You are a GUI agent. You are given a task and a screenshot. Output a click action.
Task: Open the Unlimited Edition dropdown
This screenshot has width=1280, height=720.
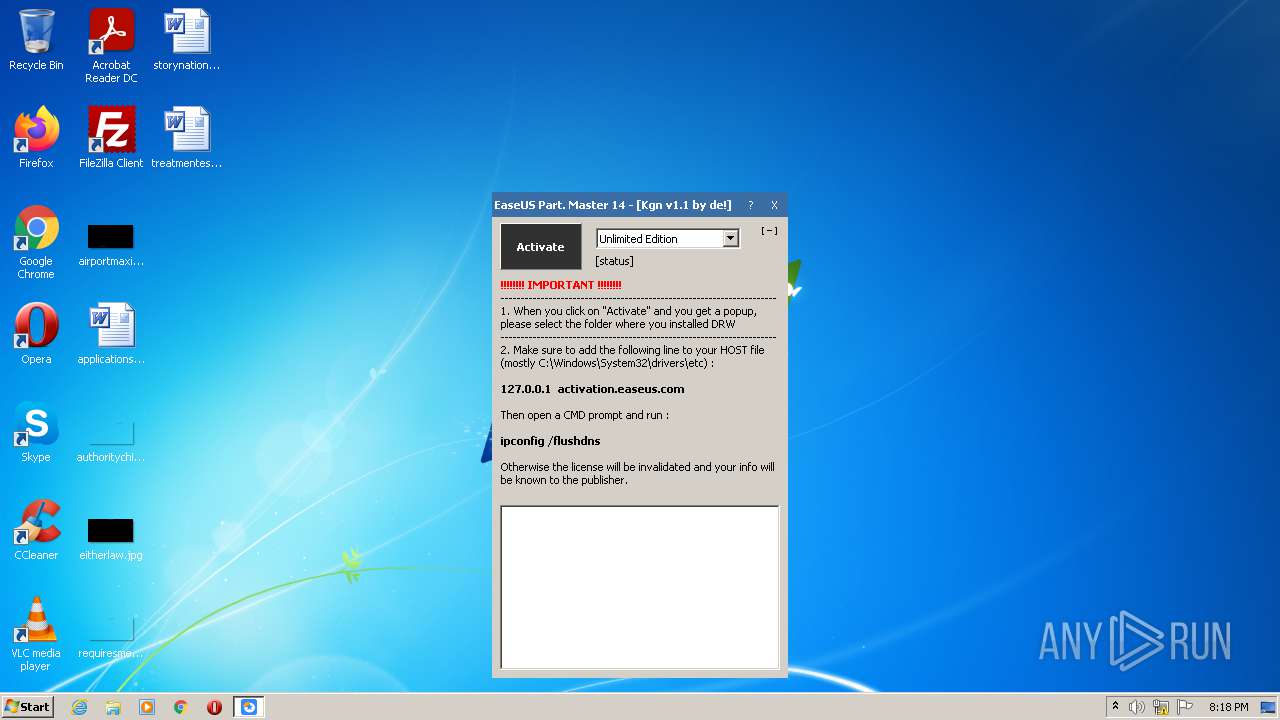point(730,239)
